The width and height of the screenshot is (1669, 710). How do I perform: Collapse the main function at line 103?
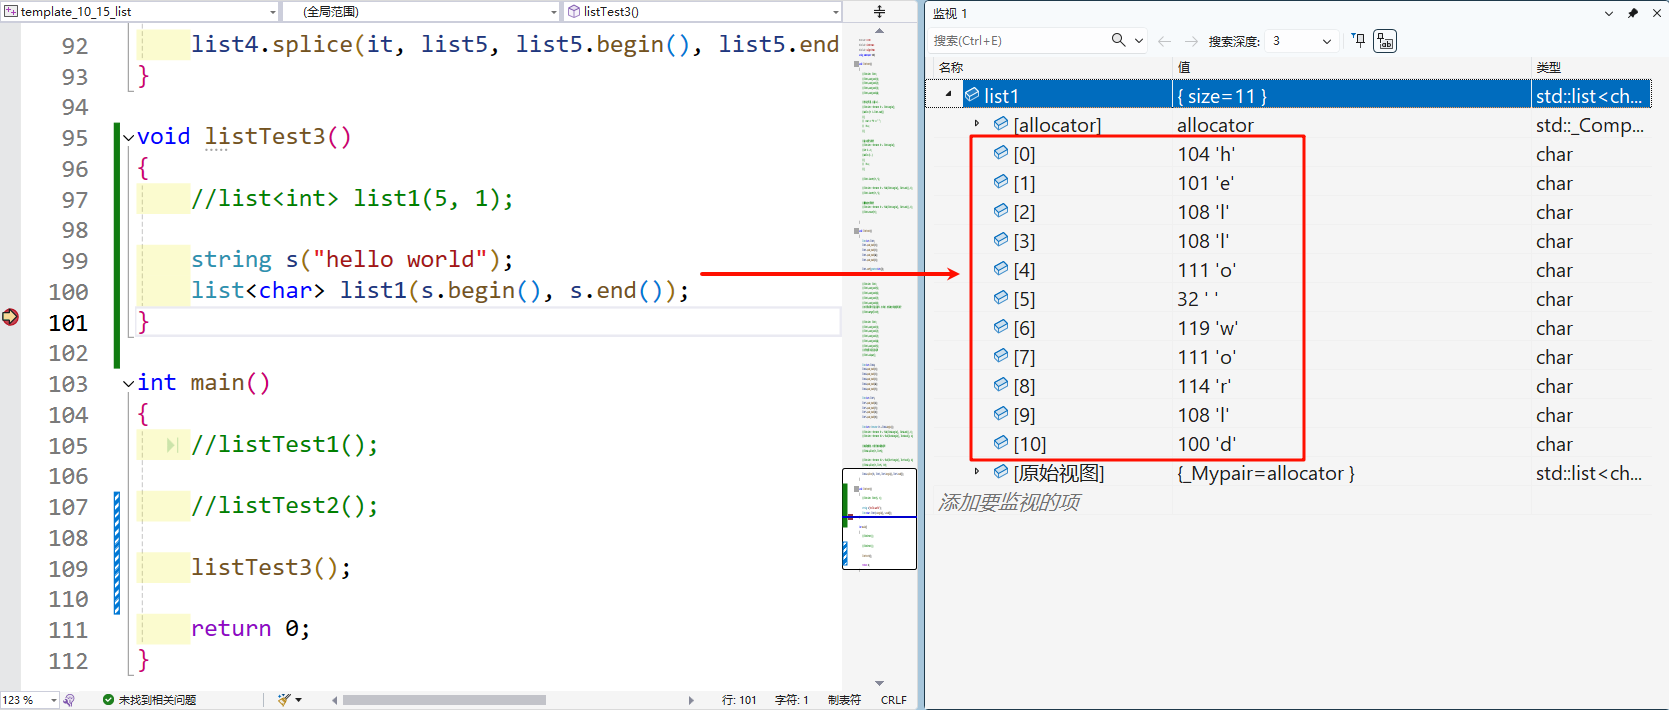[128, 384]
